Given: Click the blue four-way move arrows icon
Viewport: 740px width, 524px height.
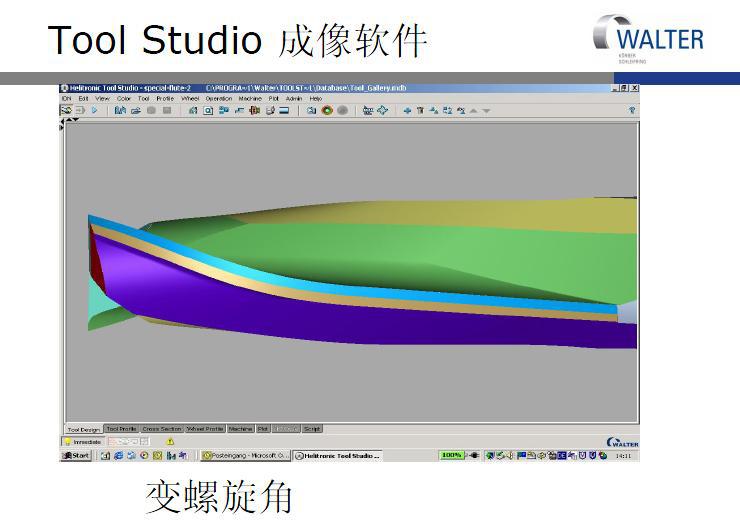Looking at the screenshot, I should point(382,111).
